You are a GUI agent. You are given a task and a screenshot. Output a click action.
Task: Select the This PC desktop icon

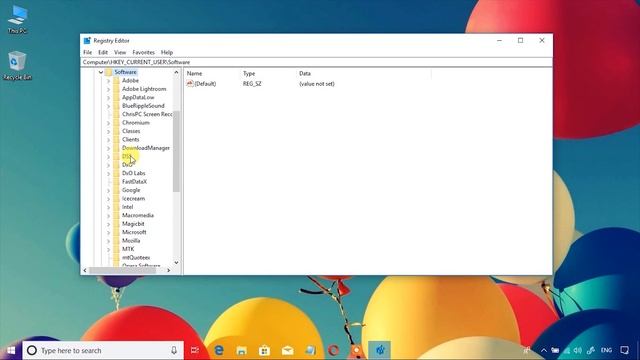(x=18, y=19)
